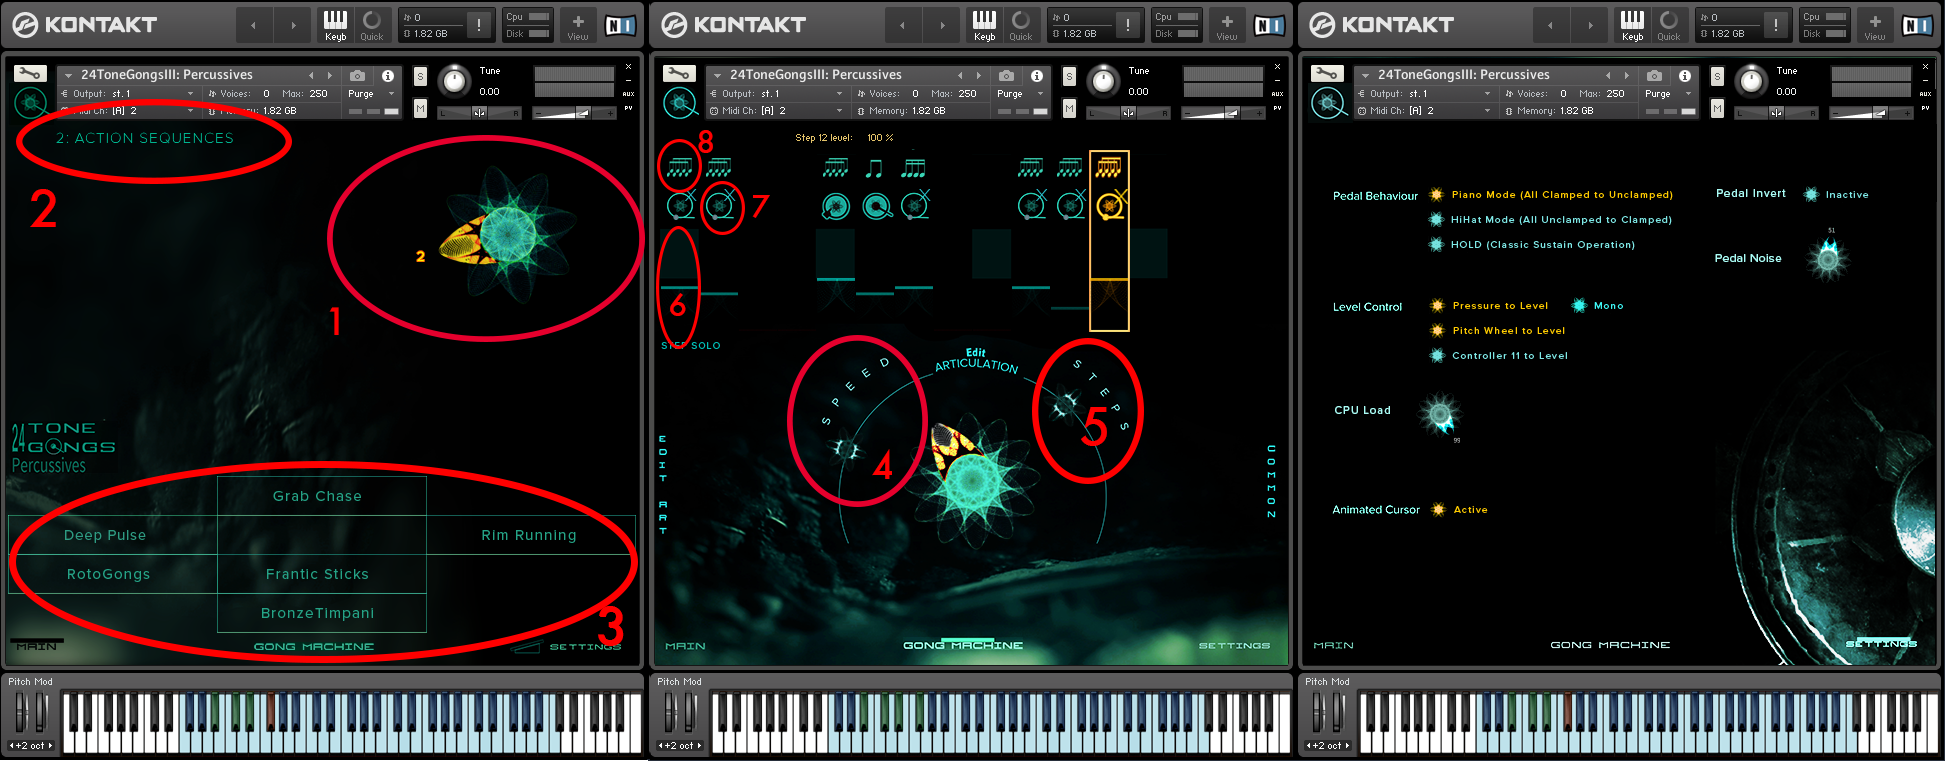Viewport: 1950px width, 761px height.
Task: Select previous instrument arrow in the right instrument header
Action: (1608, 75)
